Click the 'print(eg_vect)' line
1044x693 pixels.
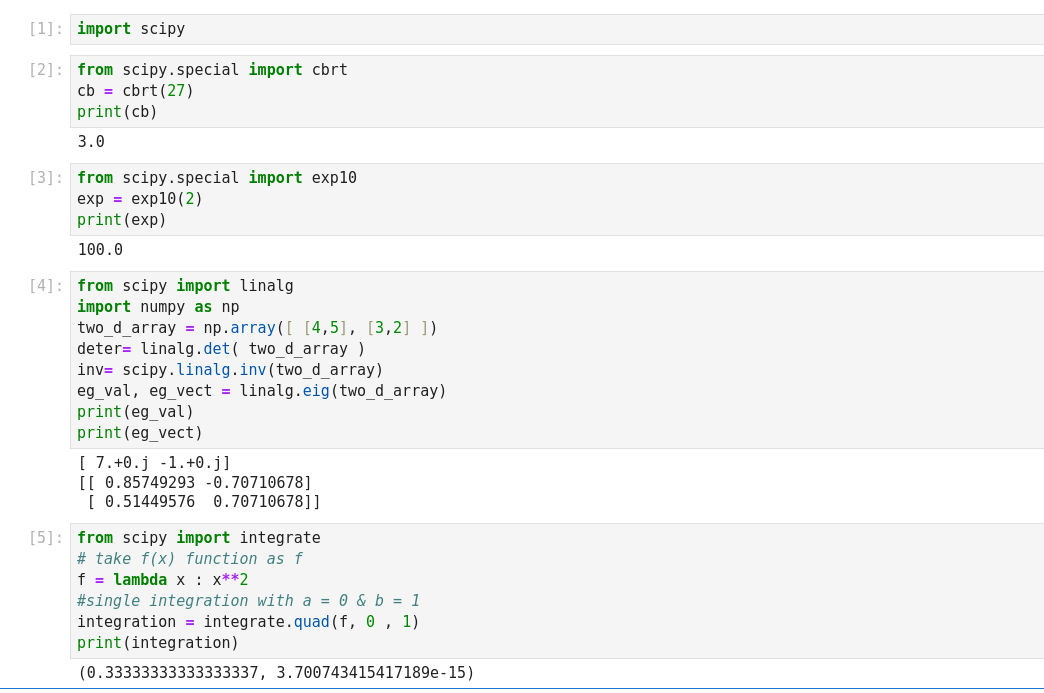[x=140, y=433]
